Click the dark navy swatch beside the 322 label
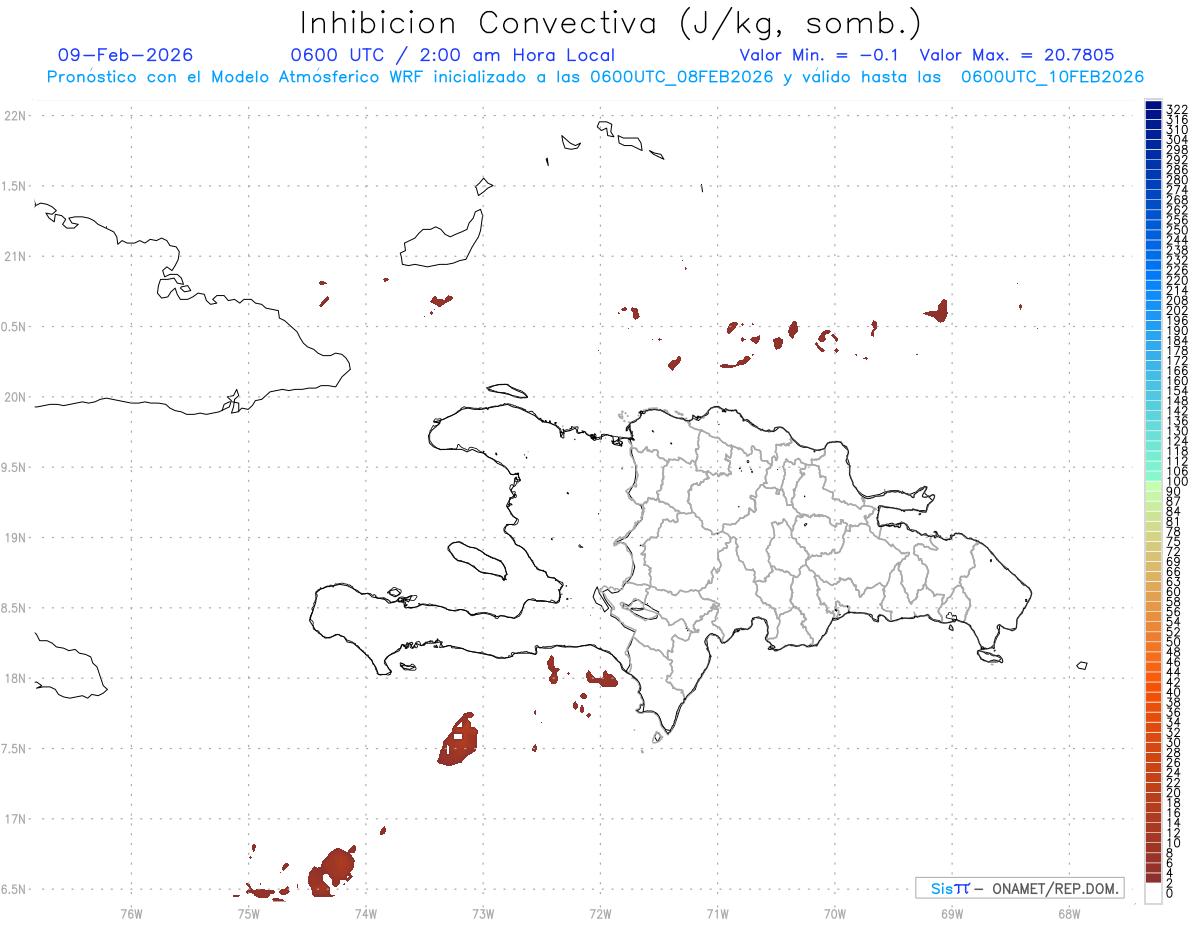 point(1153,105)
